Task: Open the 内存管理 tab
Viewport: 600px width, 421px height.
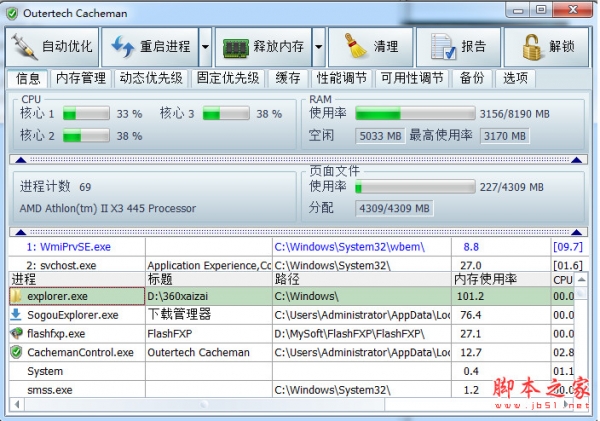Action: [x=81, y=78]
